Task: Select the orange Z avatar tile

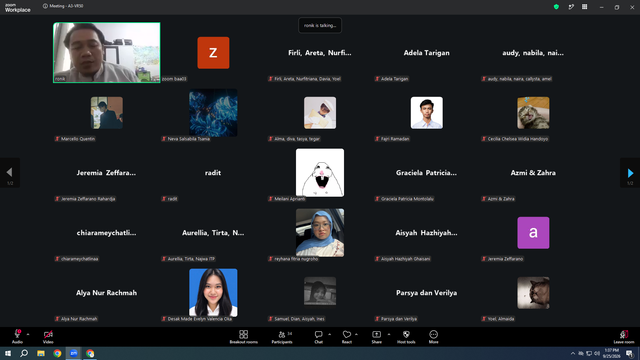Action: (213, 53)
